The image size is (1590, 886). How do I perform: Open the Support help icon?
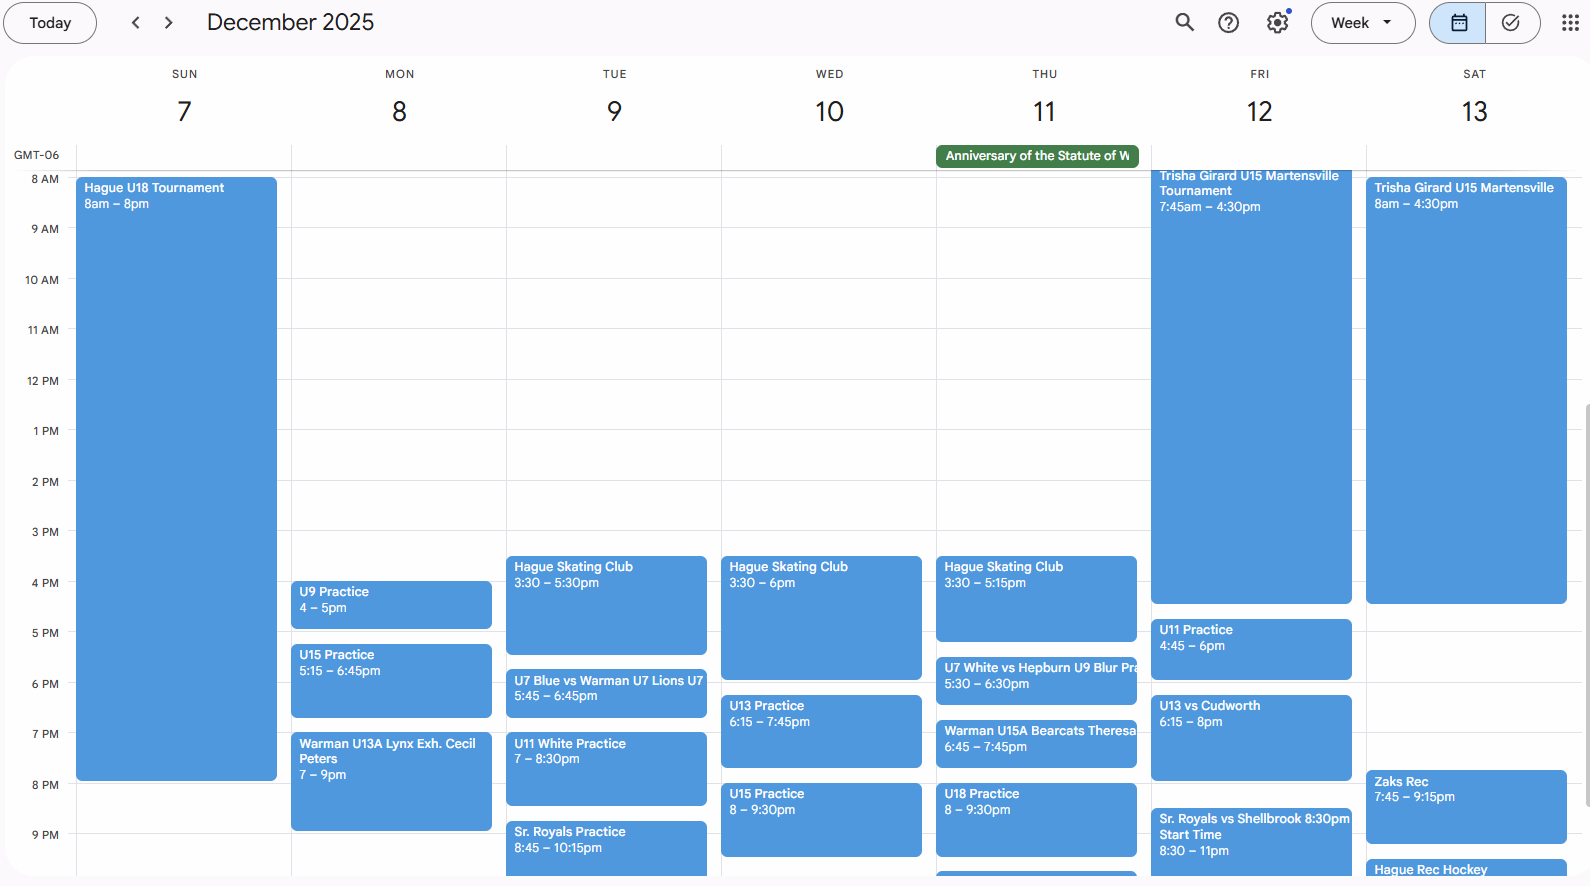pyautogui.click(x=1228, y=23)
